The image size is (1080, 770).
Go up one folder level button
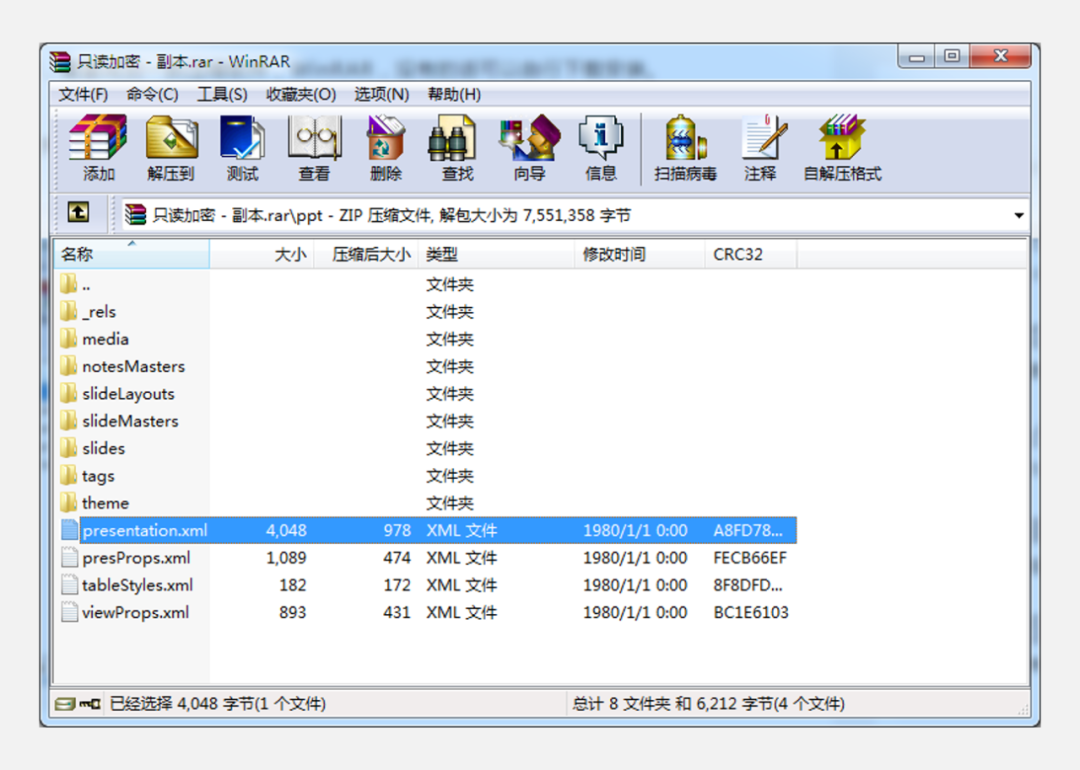pyautogui.click(x=78, y=212)
